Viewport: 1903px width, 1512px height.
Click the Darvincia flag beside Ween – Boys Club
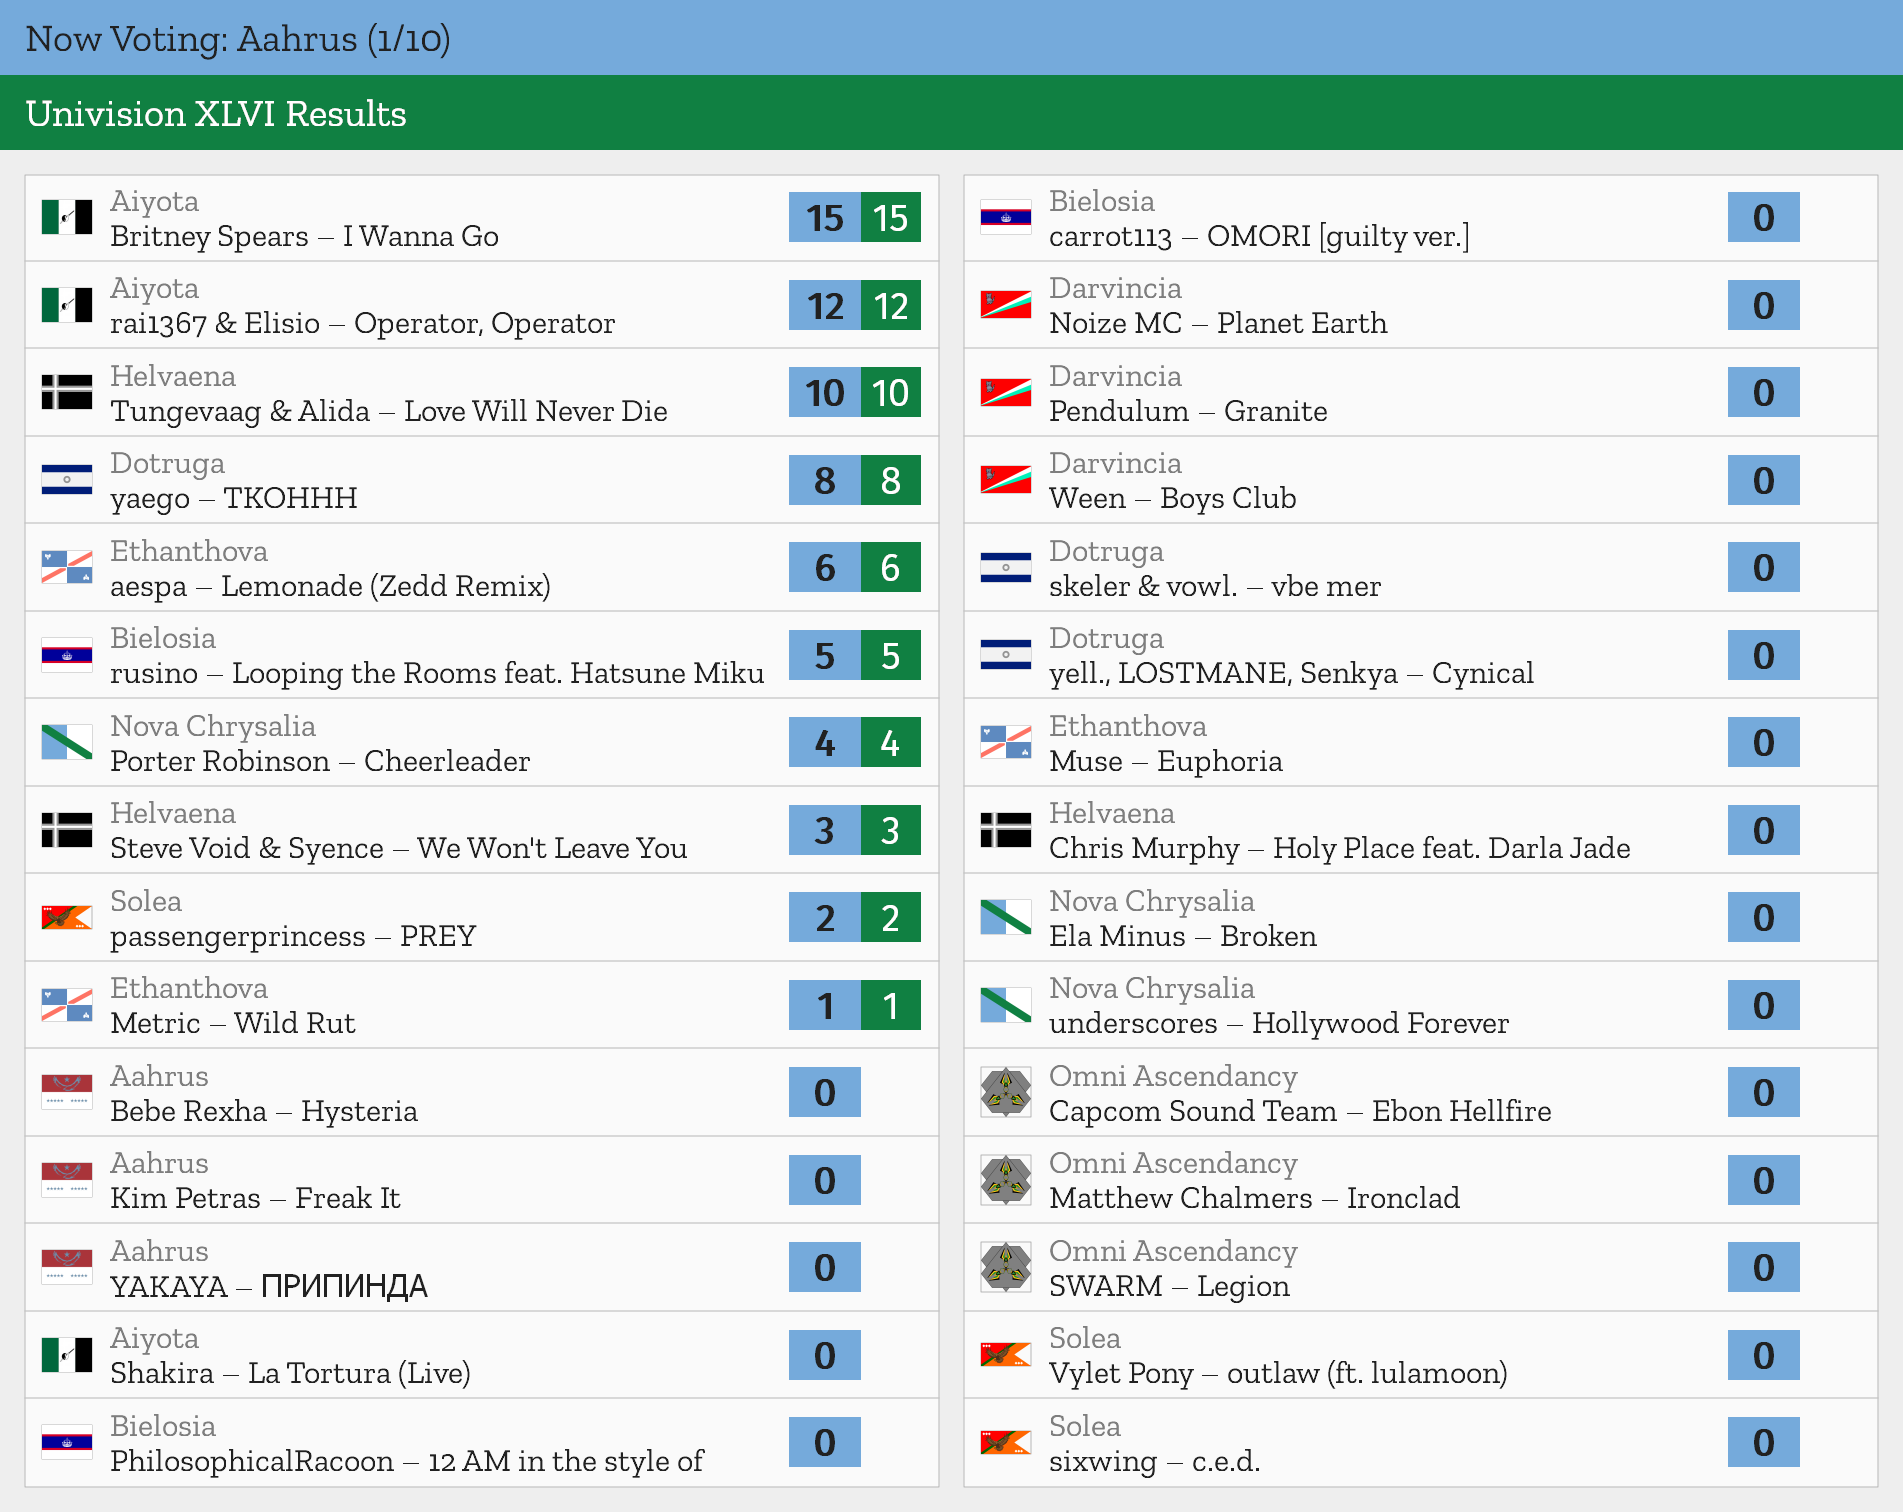pyautogui.click(x=1006, y=480)
